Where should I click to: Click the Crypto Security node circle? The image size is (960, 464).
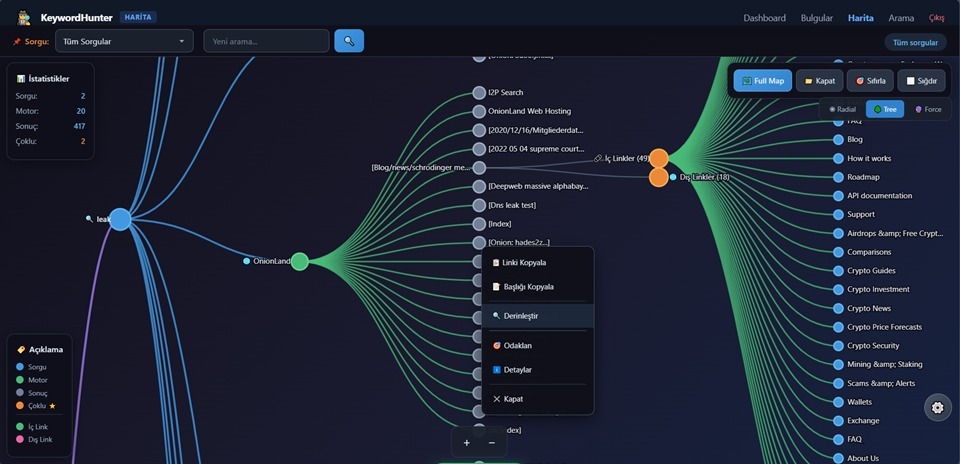(x=838, y=346)
